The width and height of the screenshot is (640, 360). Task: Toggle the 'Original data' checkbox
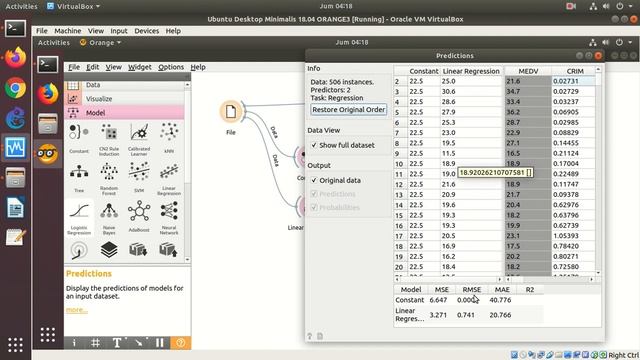(314, 180)
